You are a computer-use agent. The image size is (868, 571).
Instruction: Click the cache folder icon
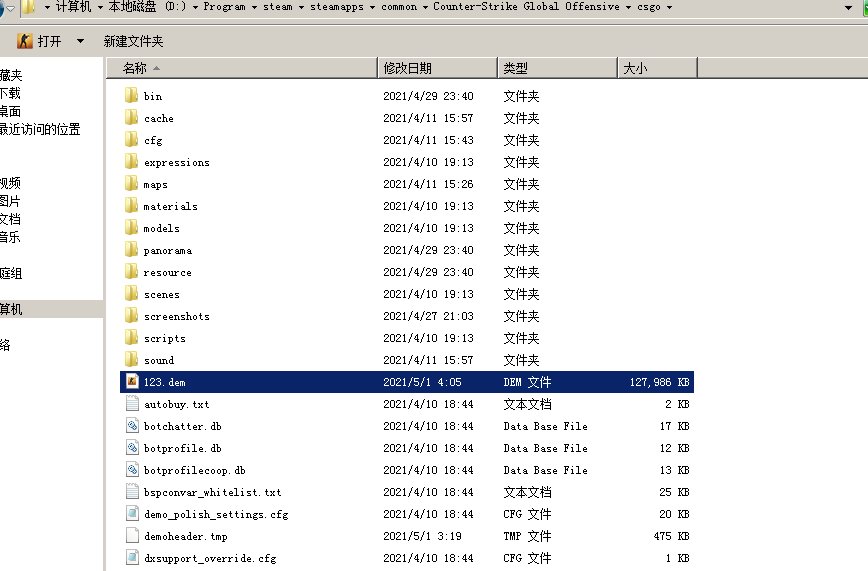(131, 117)
